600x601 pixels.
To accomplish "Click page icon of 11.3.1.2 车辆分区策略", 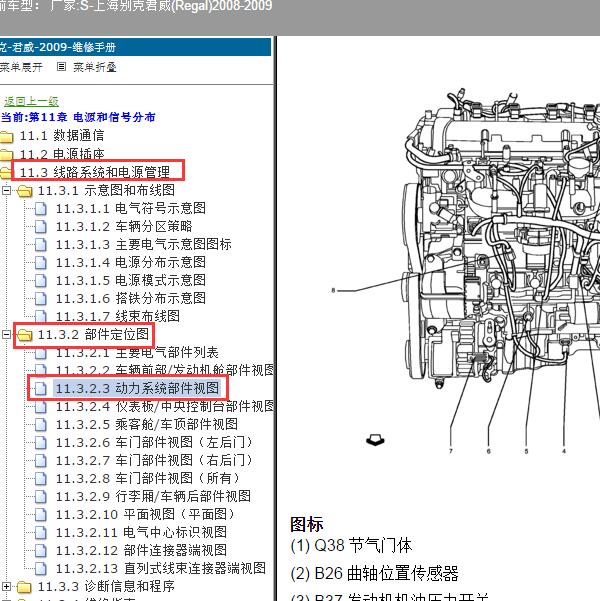I will click(41, 227).
